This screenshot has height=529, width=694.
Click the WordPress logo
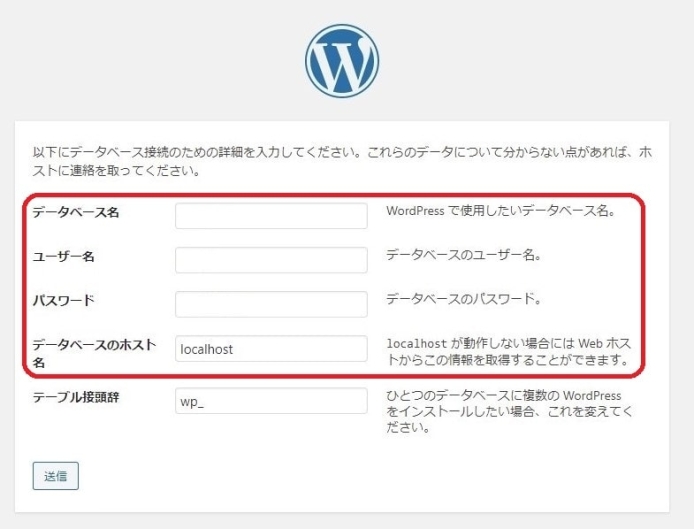(x=342, y=61)
